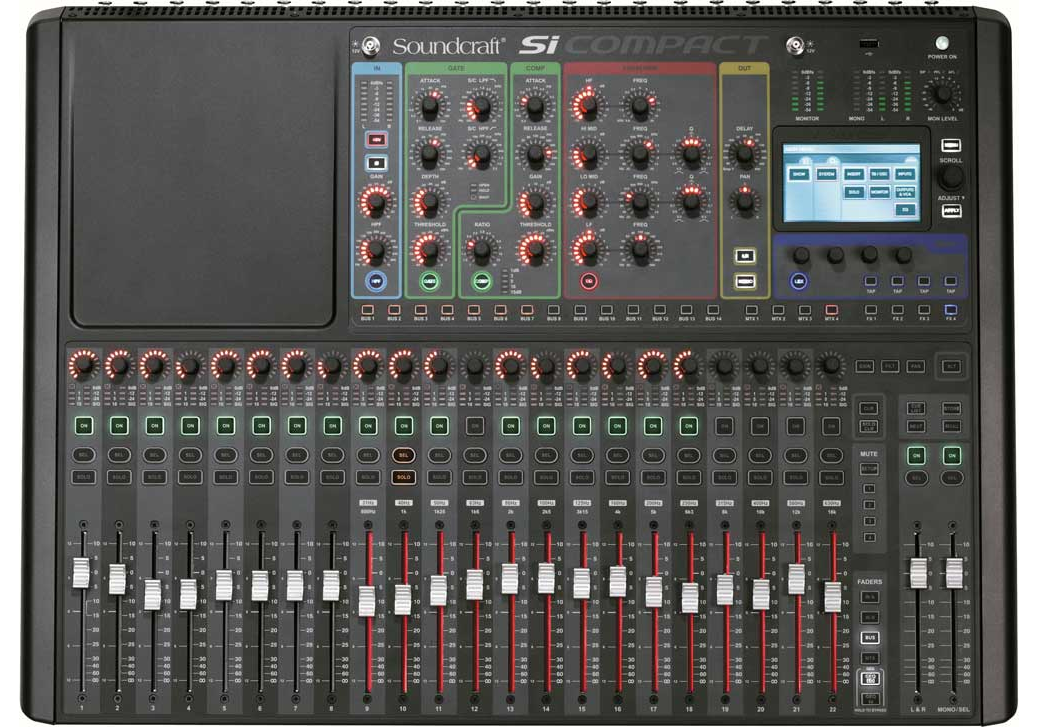Click the mute SETUP button
The image size is (1039, 727).
tap(869, 469)
